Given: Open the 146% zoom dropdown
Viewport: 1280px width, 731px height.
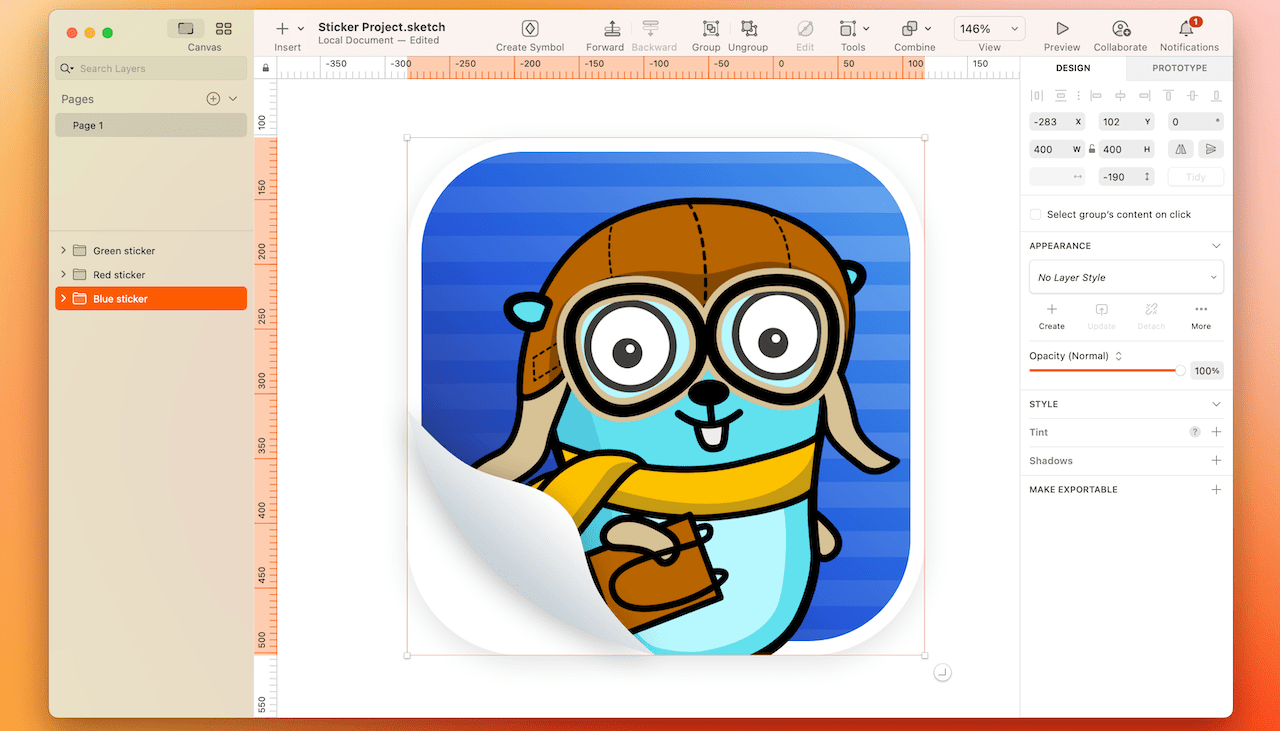Looking at the screenshot, I should (x=988, y=27).
